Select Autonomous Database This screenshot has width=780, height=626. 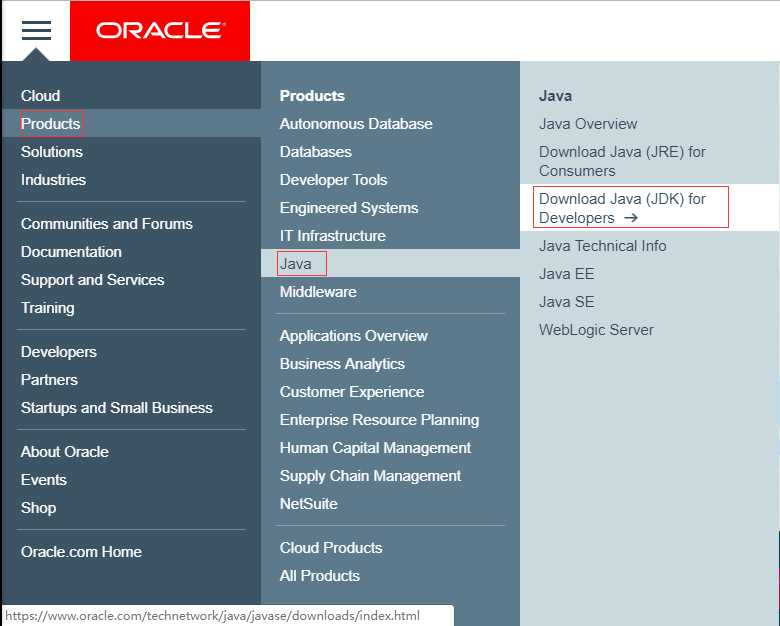(356, 123)
